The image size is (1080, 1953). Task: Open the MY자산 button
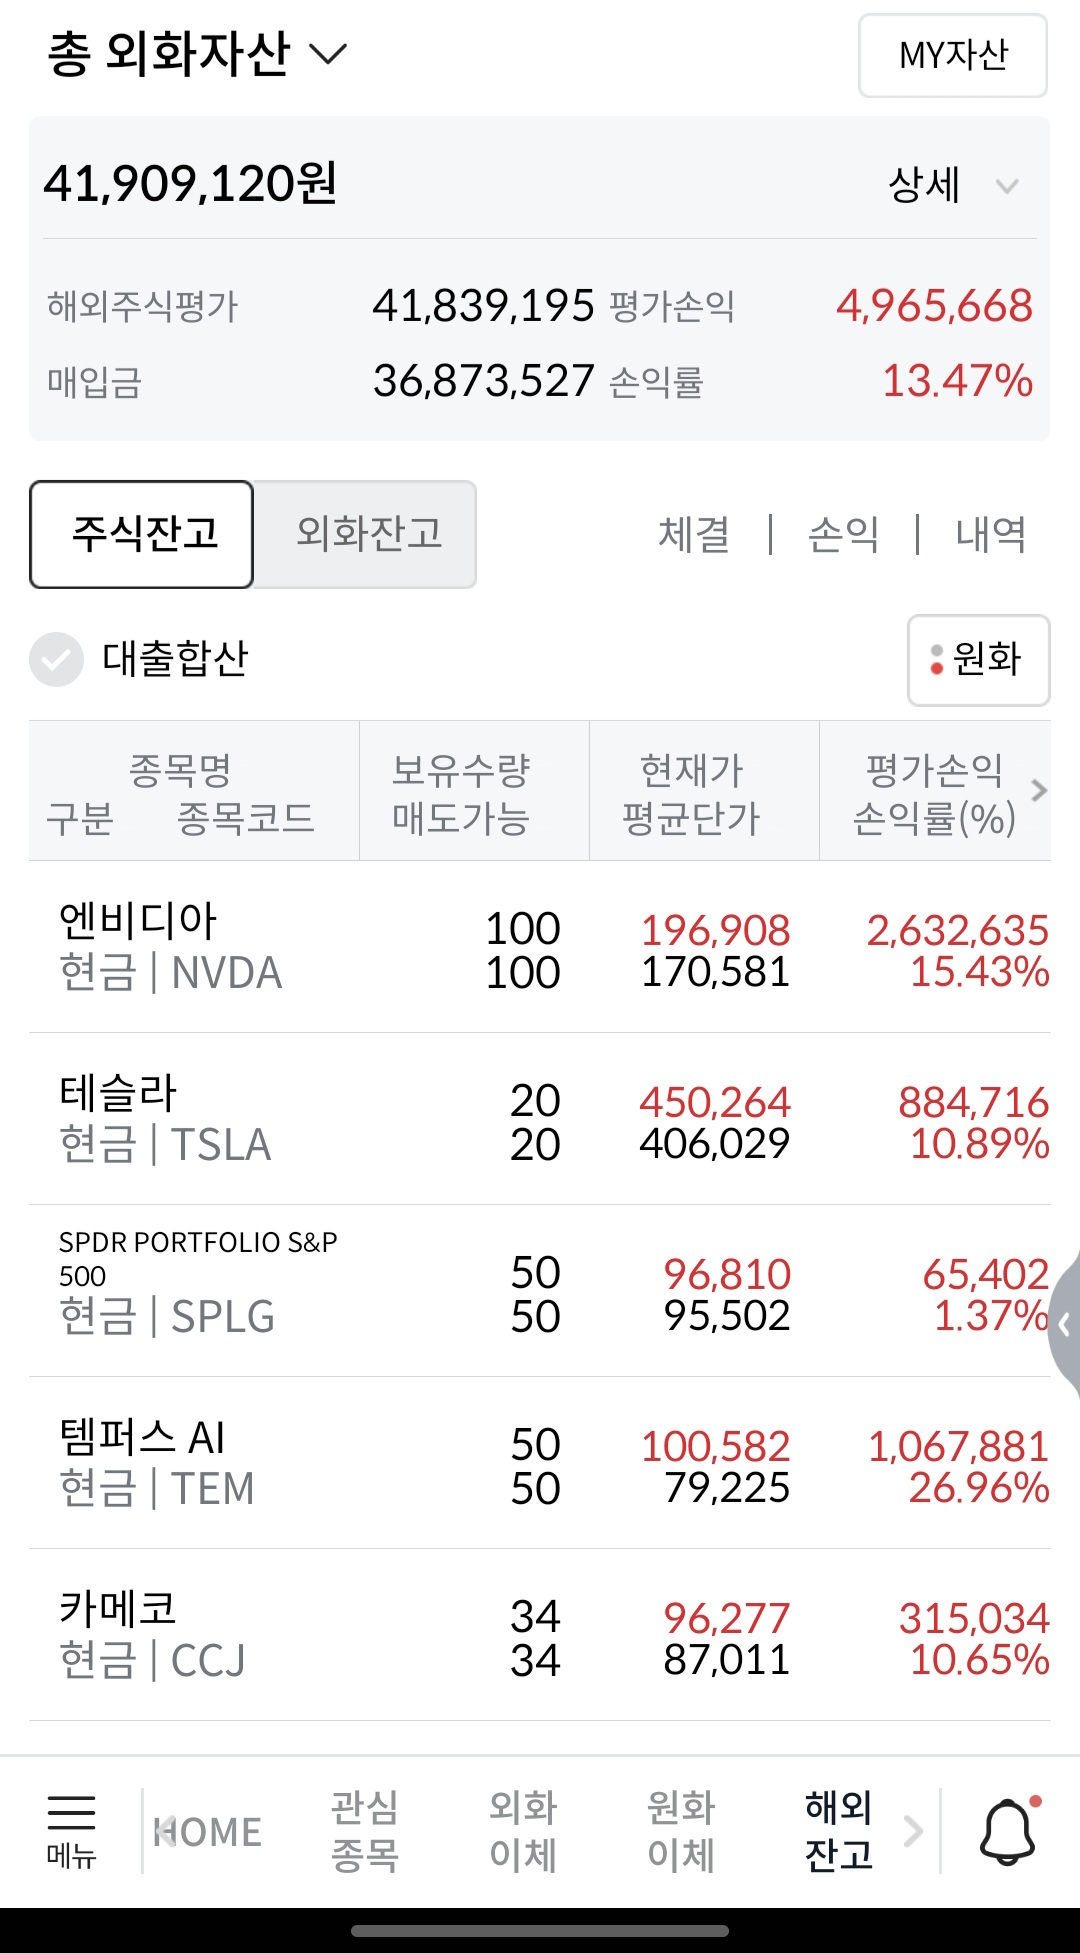pos(953,56)
